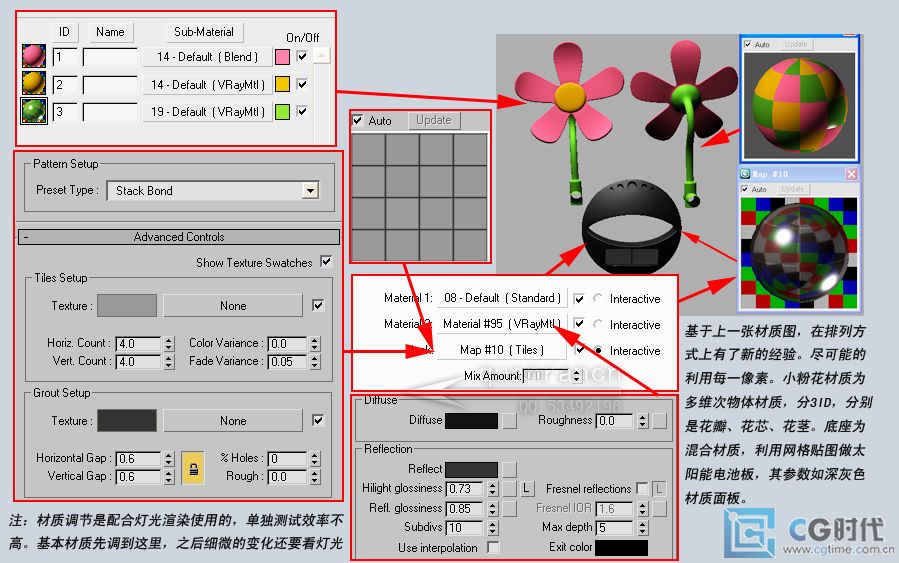Viewport: 899px width, 563px height.
Task: Click the Subdivs value field
Action: pos(466,527)
